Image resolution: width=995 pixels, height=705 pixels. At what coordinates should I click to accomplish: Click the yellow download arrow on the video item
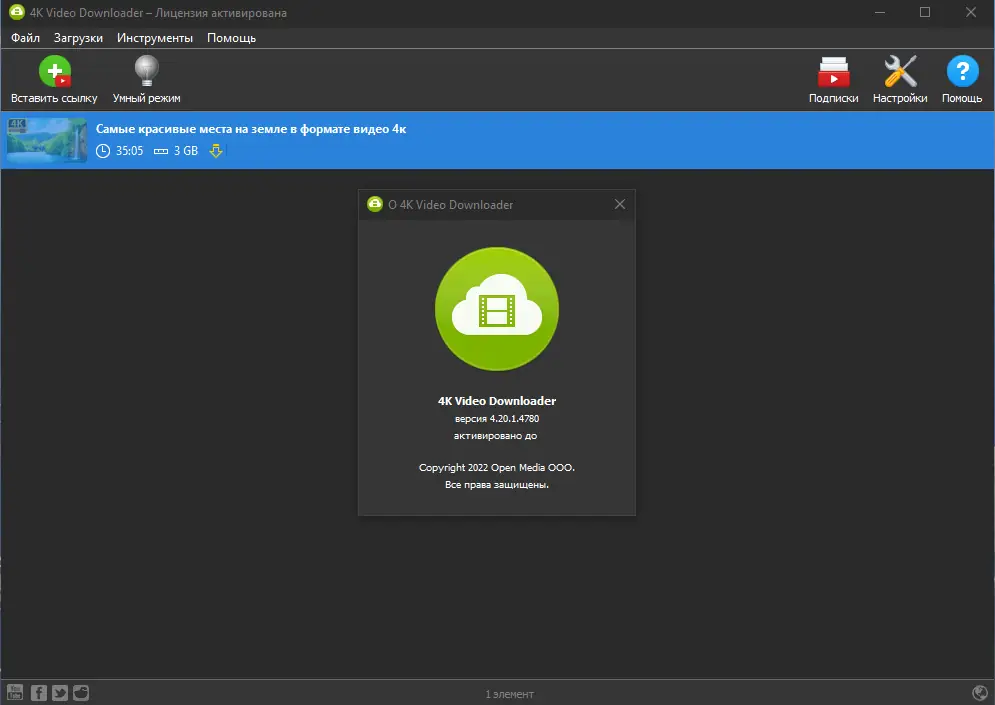click(216, 151)
